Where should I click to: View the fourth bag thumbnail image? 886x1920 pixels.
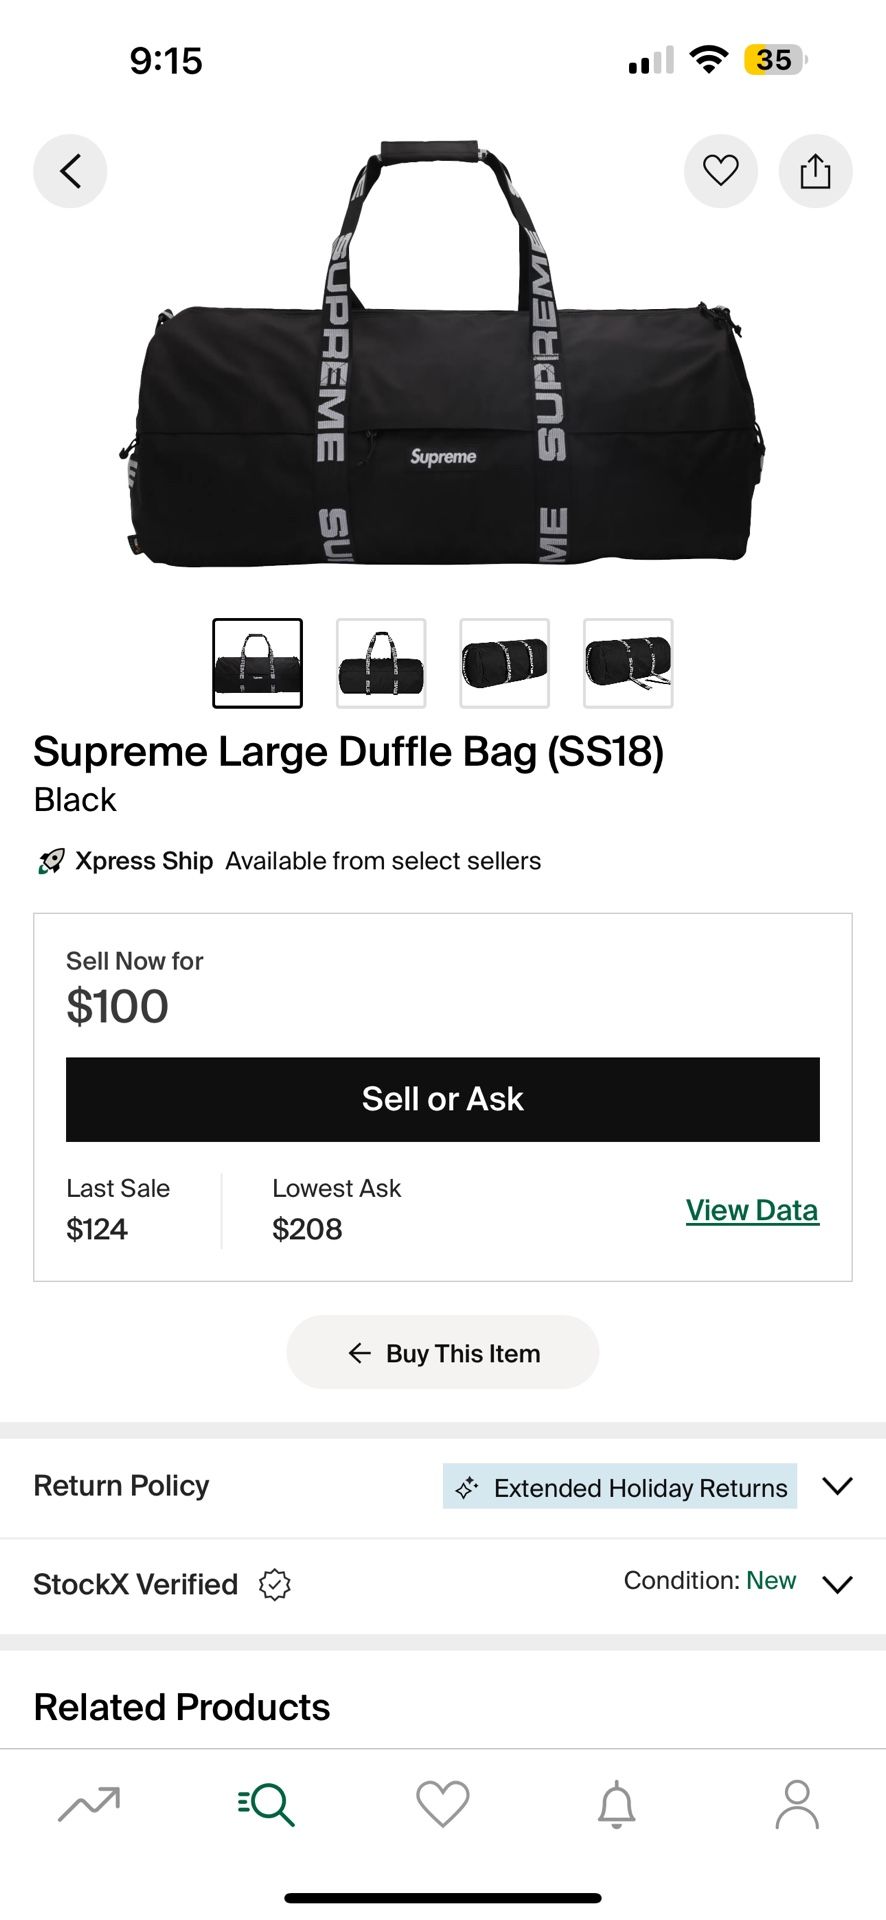point(628,663)
